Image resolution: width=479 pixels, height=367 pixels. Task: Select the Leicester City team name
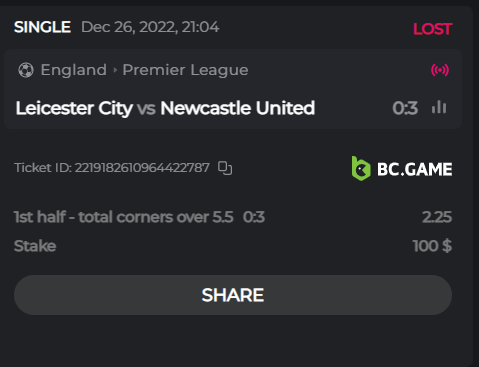point(74,108)
